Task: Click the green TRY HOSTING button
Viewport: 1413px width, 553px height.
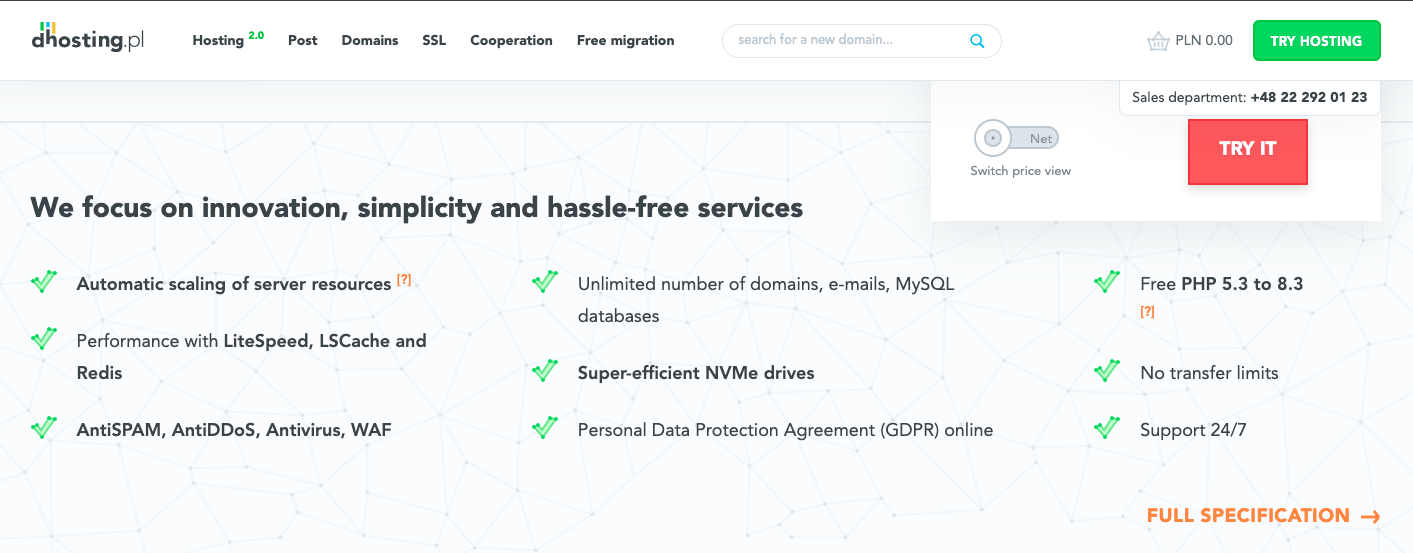Action: coord(1316,41)
